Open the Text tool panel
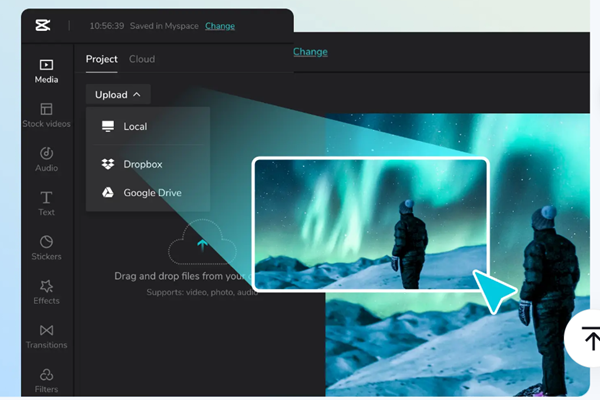 (x=46, y=203)
